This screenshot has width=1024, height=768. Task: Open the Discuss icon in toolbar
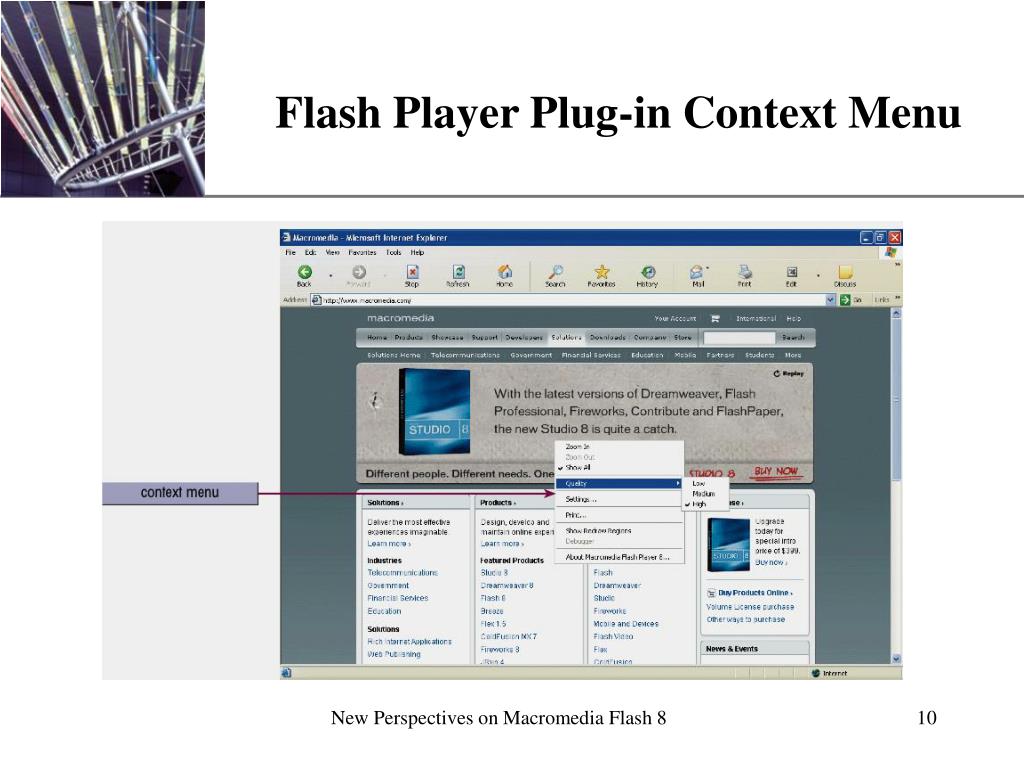tap(845, 272)
